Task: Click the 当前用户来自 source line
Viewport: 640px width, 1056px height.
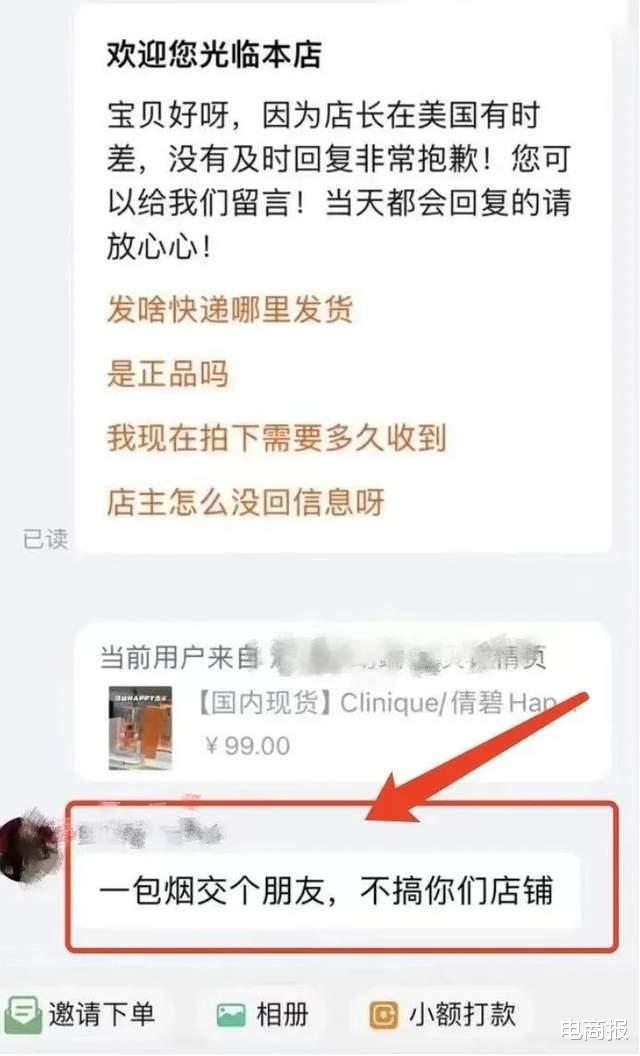Action: pyautogui.click(x=323, y=657)
